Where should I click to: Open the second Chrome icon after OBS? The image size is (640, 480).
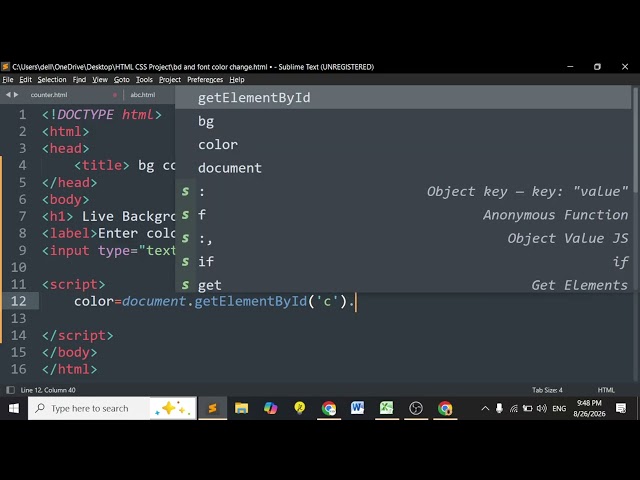point(445,408)
